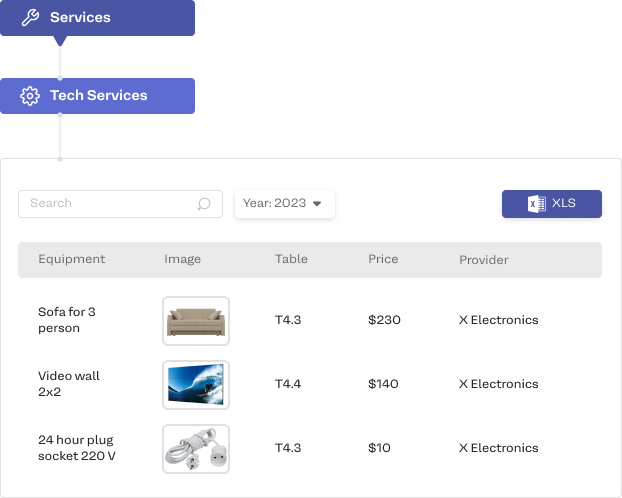Sort by the Equipment column header
Screen dimensions: 622x498
point(71,259)
